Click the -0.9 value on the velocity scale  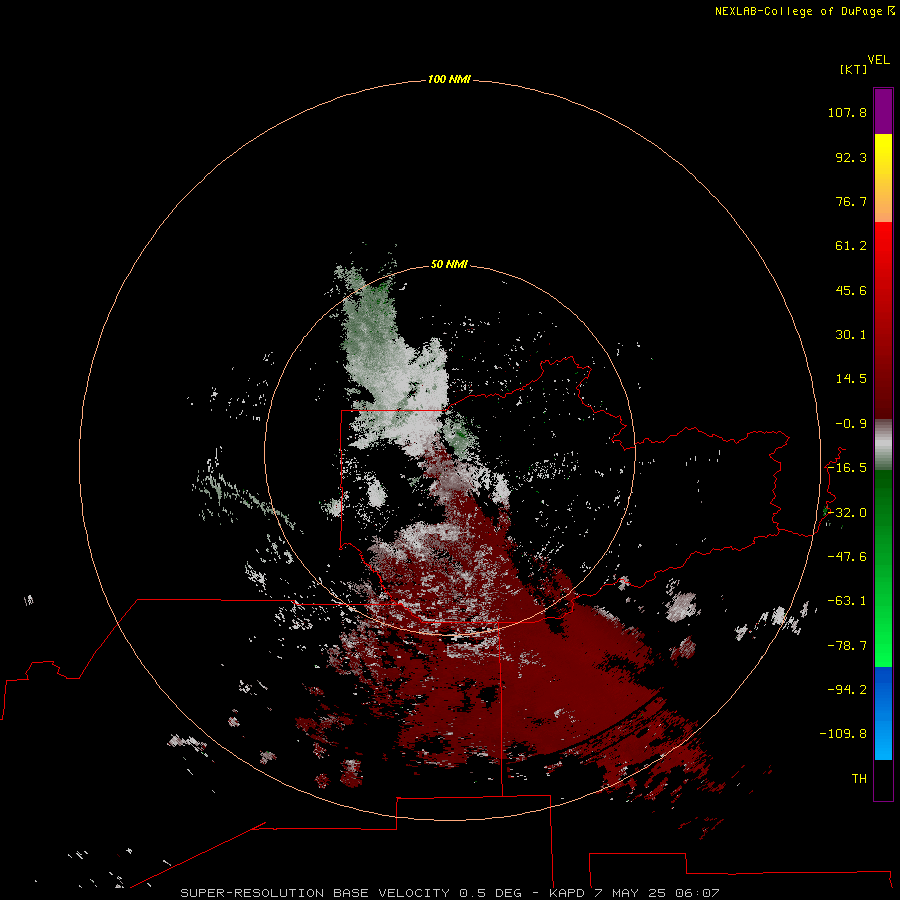pos(851,424)
